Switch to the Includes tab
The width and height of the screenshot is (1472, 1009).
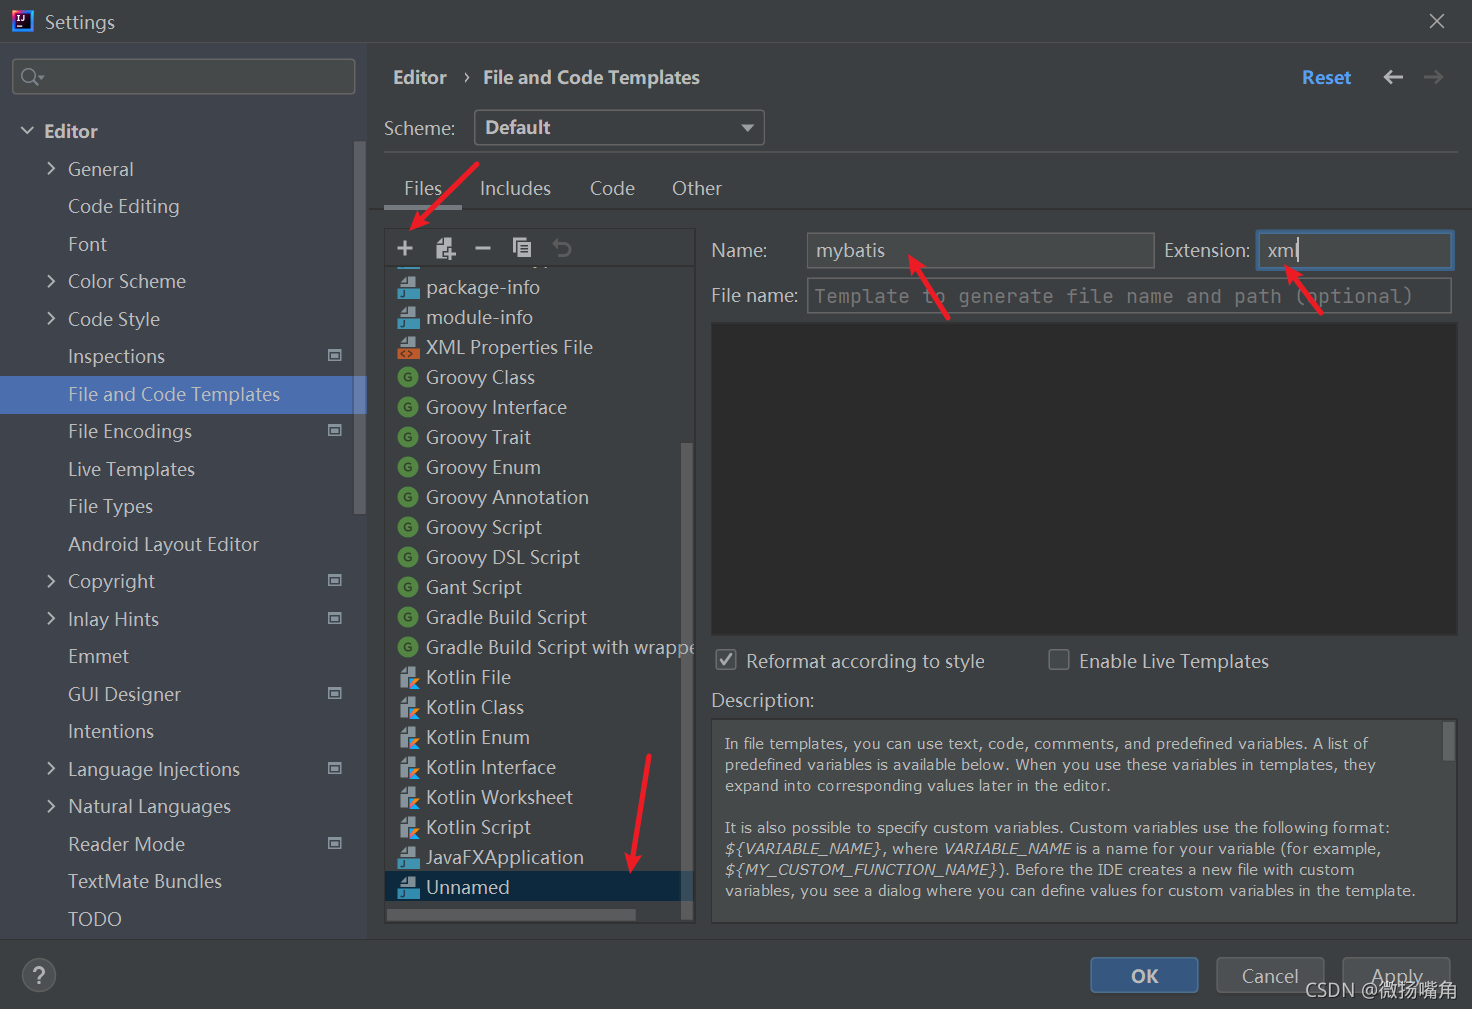[515, 188]
